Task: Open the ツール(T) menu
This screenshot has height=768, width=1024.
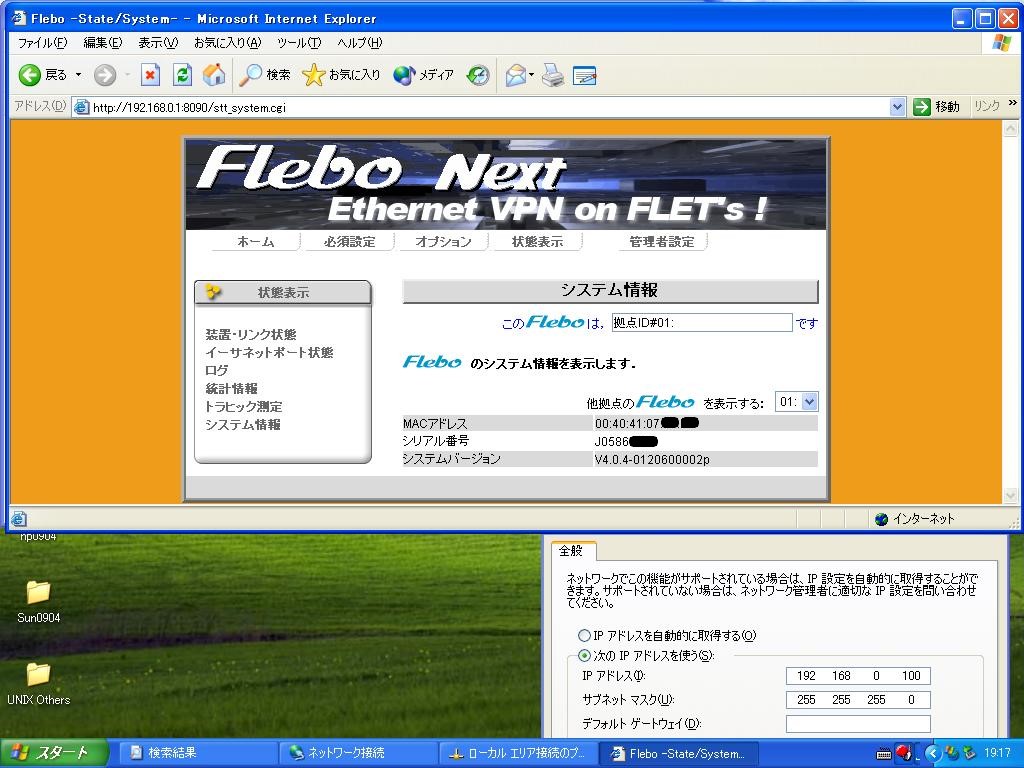Action: tap(298, 43)
